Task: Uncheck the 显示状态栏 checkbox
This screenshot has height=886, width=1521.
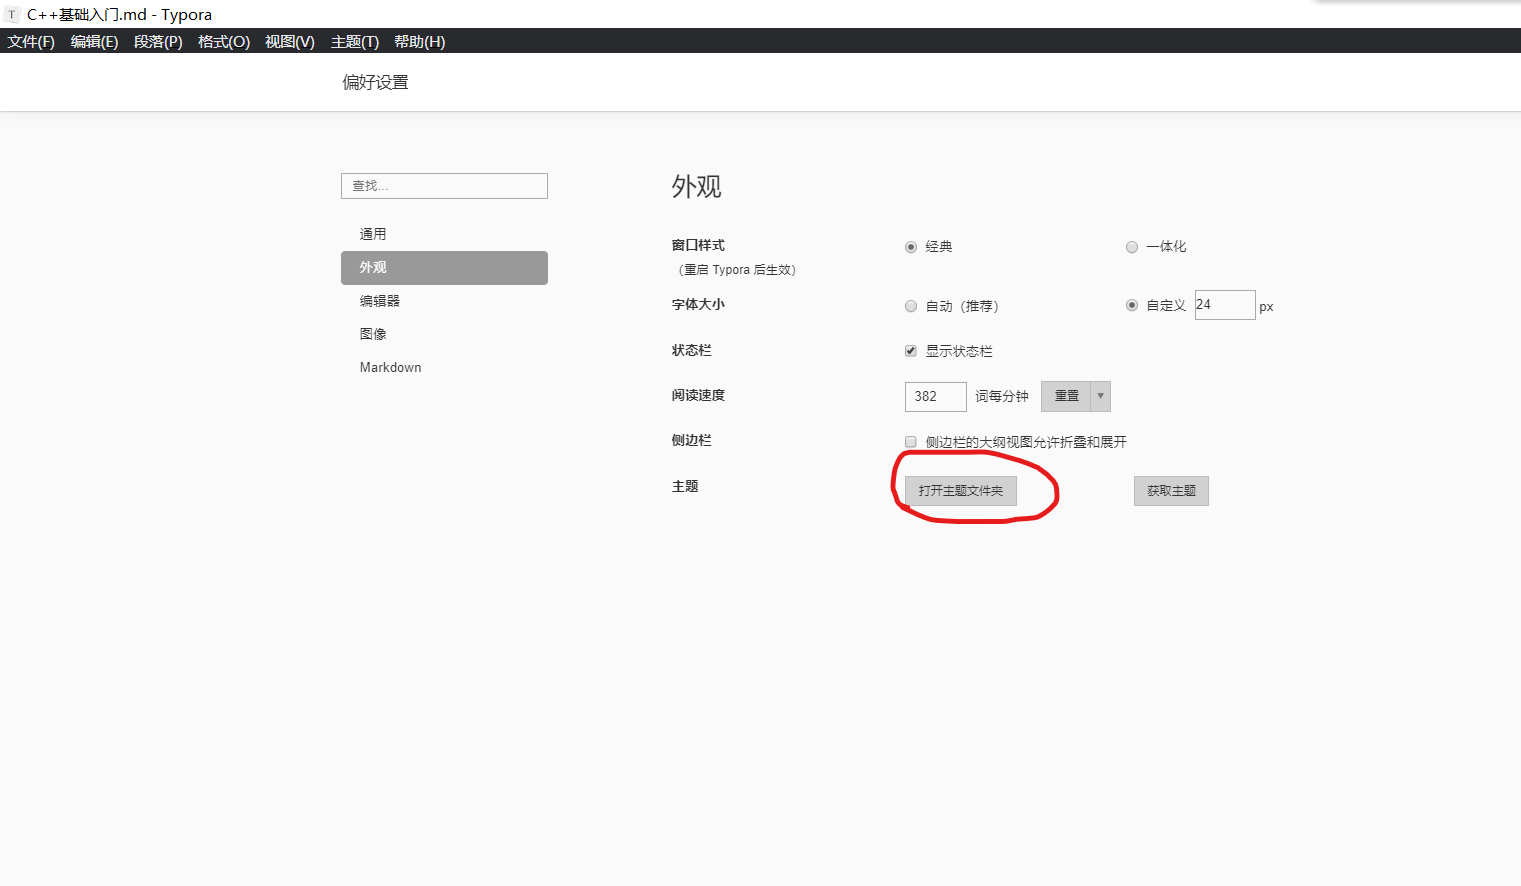Action: (x=910, y=350)
